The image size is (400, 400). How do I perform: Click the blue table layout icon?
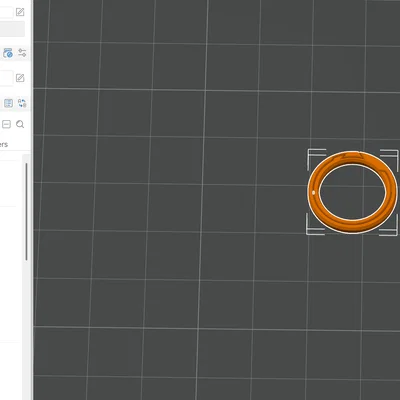coord(8,103)
